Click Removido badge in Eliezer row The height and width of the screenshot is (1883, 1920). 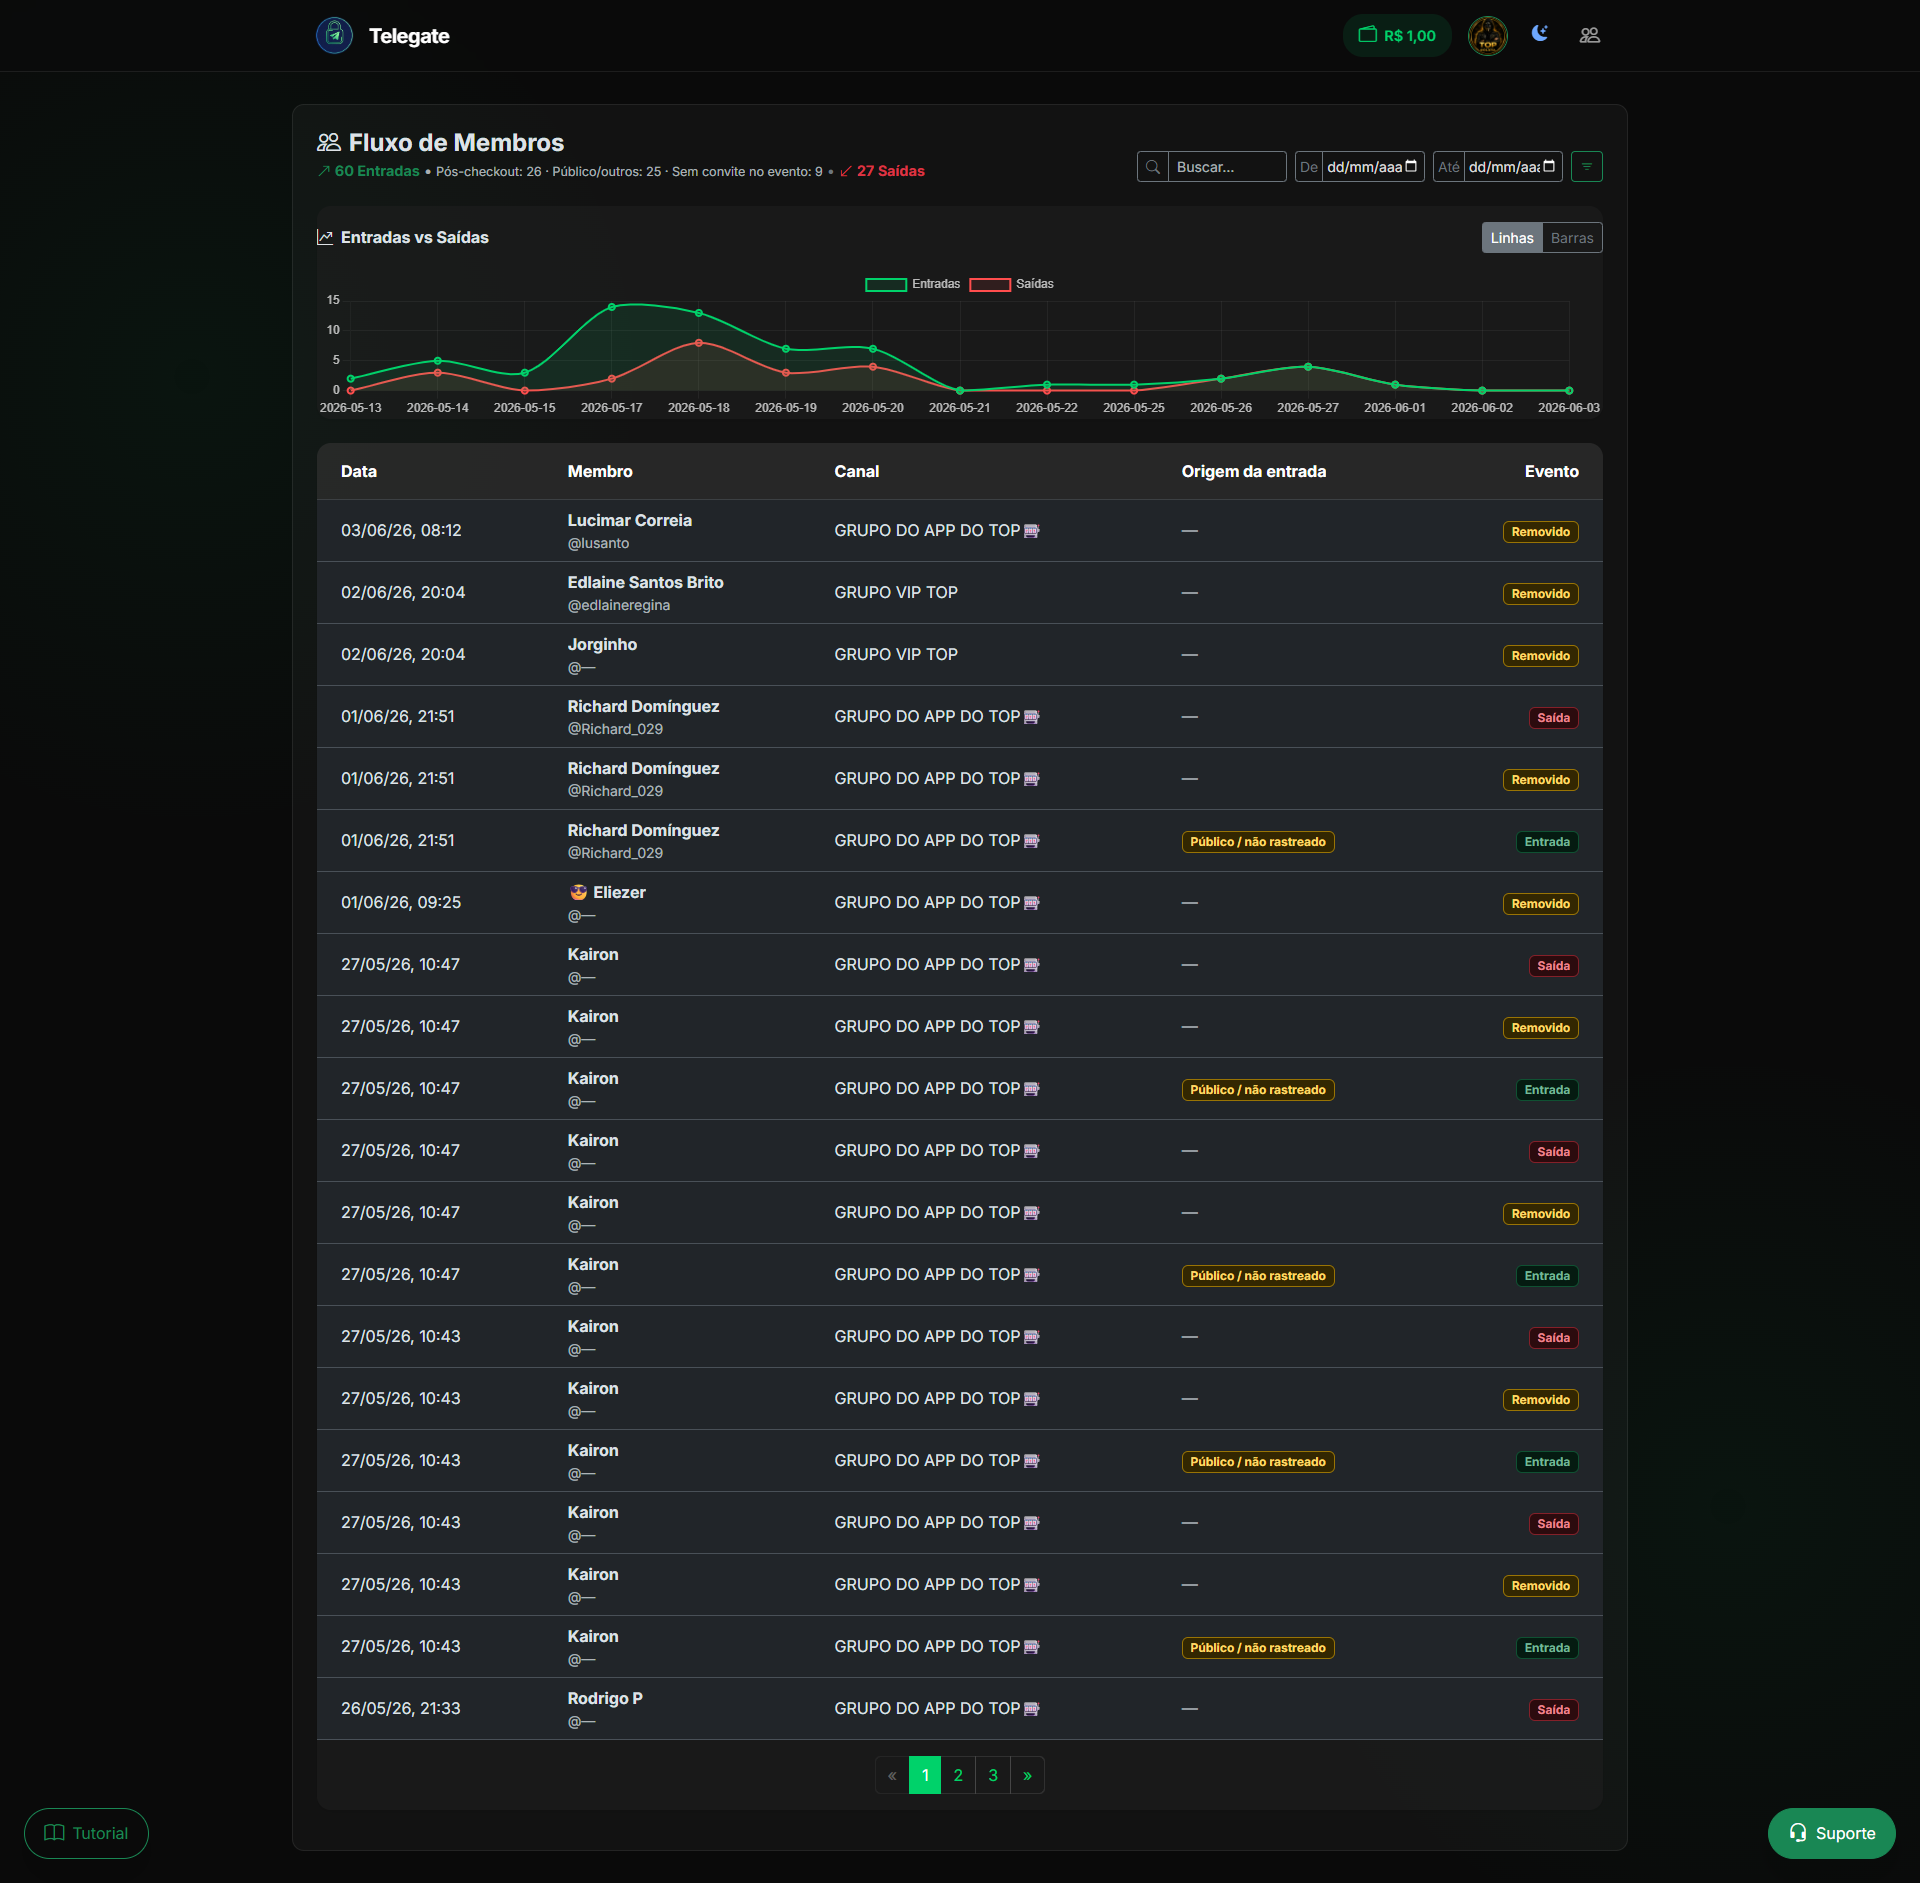(1540, 904)
